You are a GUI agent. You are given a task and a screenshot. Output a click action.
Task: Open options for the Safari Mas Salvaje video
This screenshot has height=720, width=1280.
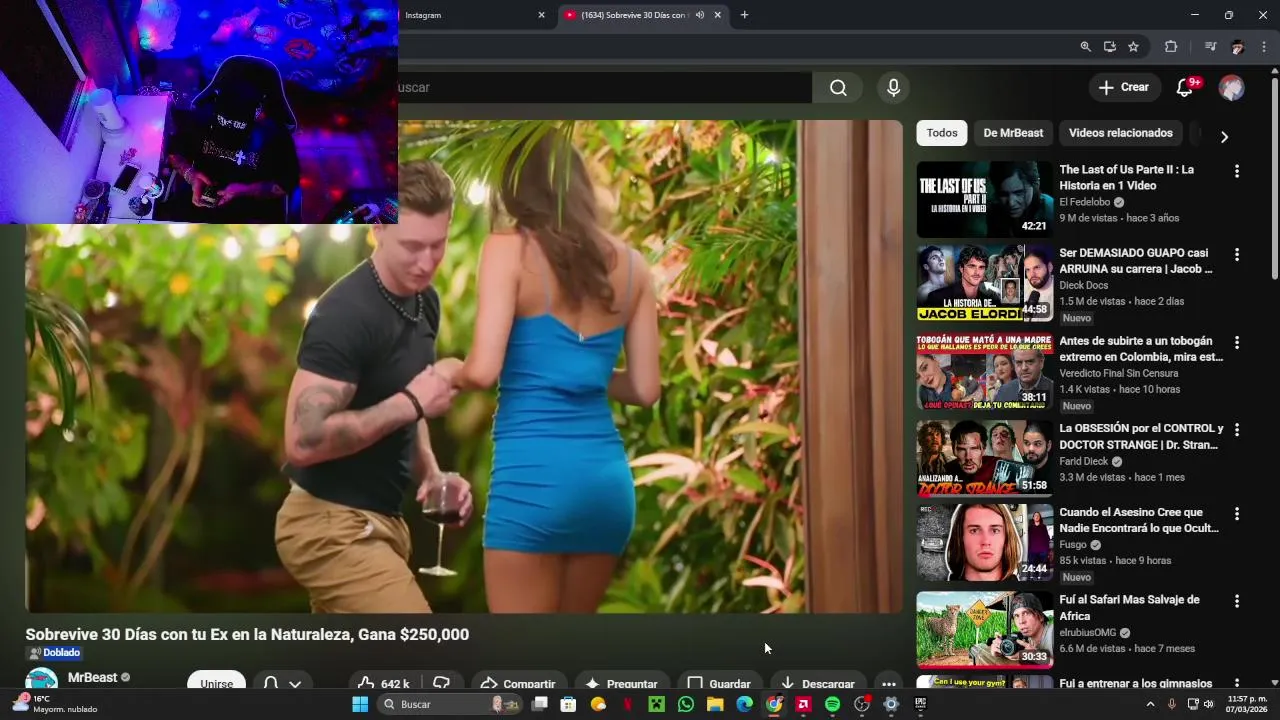[1237, 601]
